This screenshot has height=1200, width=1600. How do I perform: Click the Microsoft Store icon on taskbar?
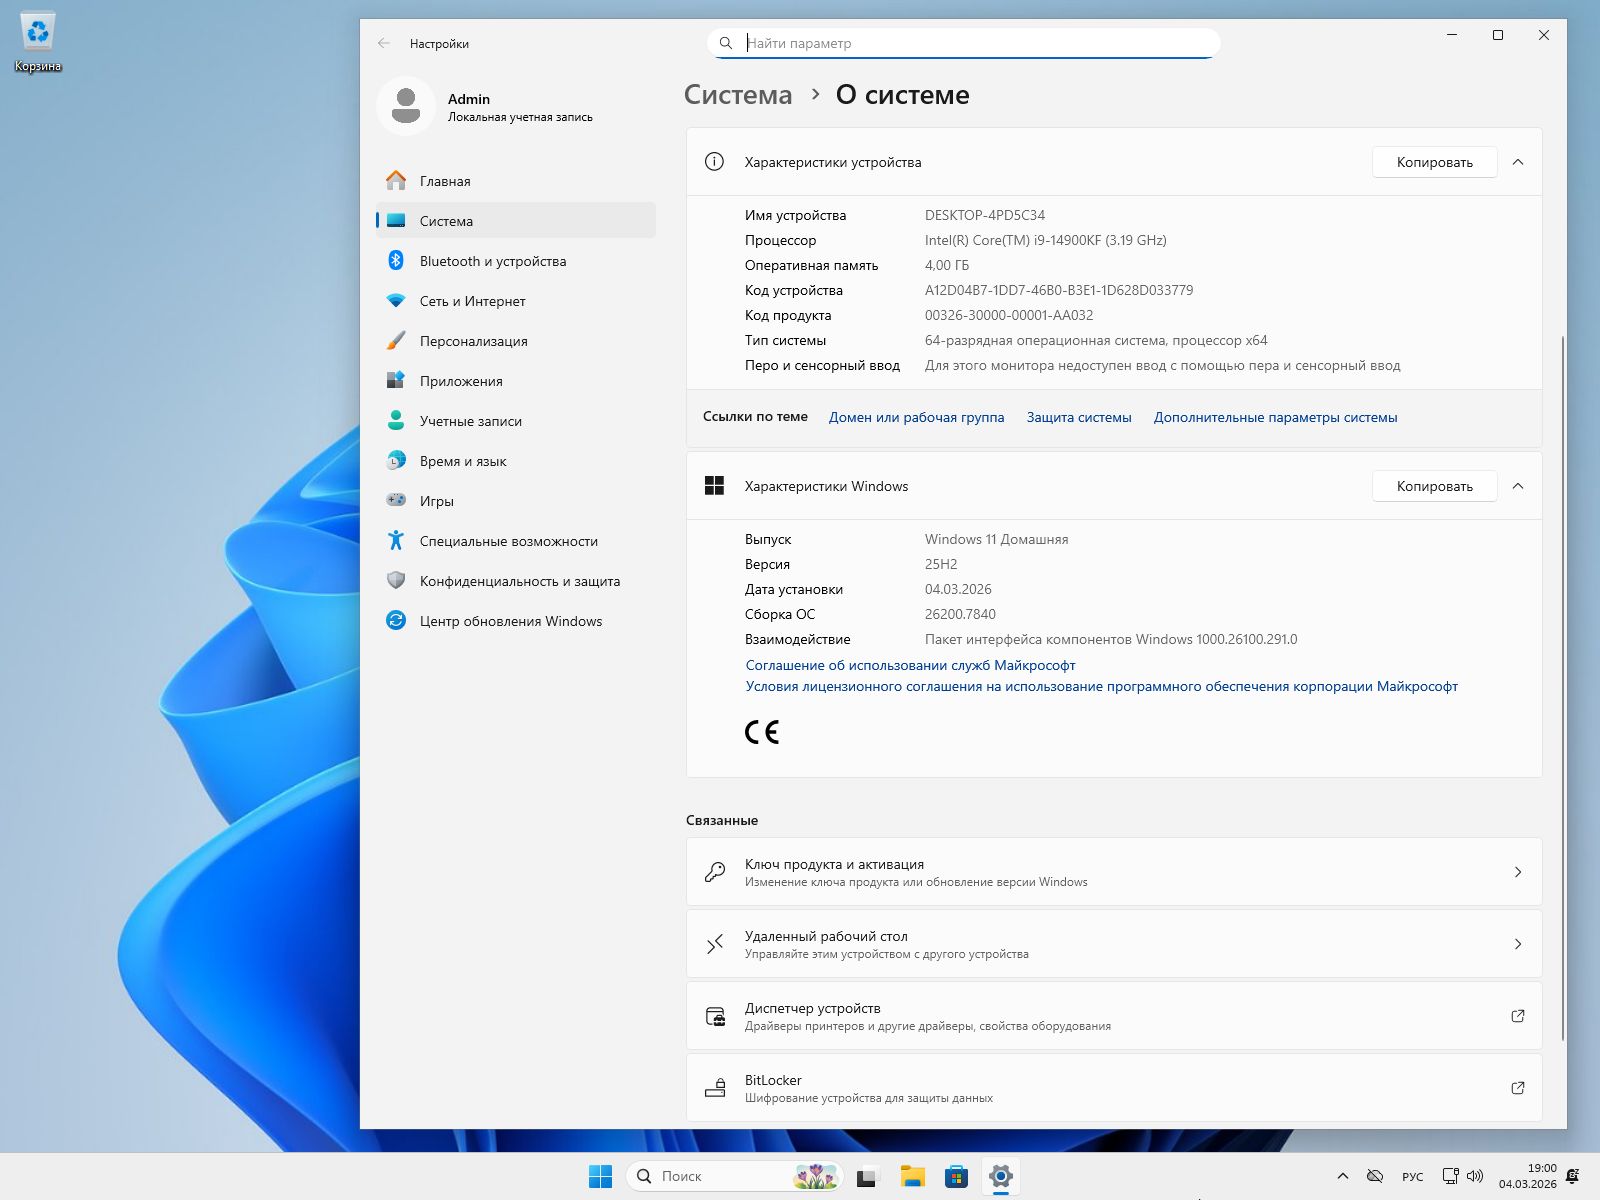[956, 1176]
